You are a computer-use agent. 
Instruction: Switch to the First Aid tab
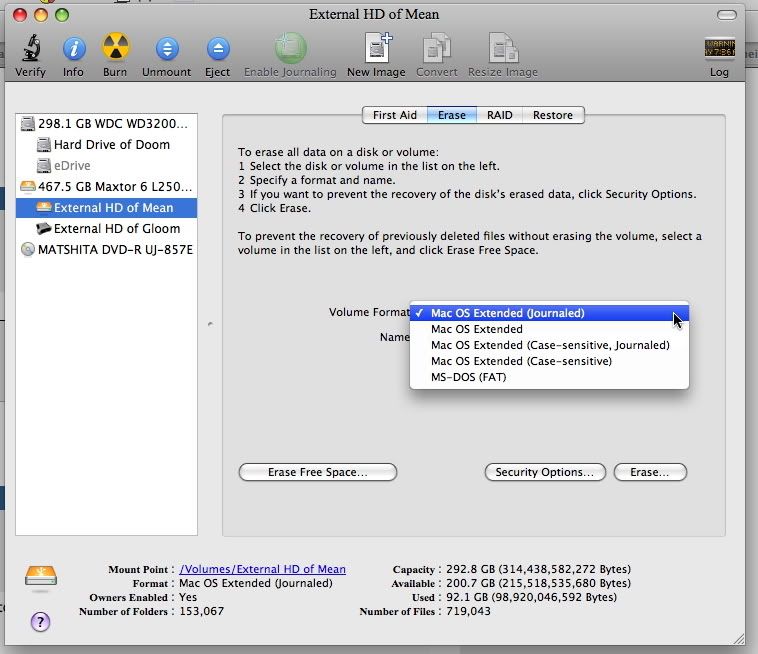[394, 115]
